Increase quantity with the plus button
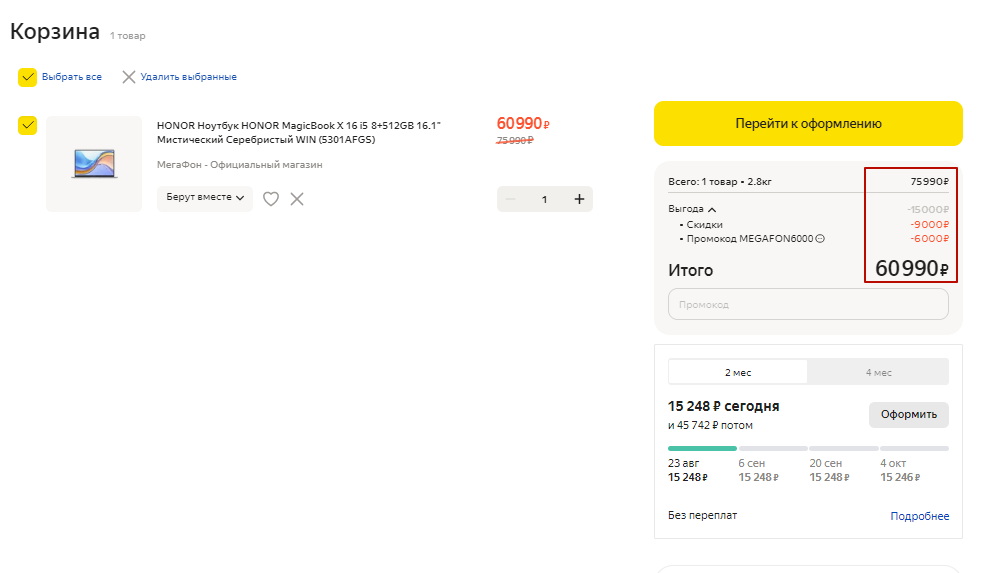The width and height of the screenshot is (982, 573). [x=579, y=199]
